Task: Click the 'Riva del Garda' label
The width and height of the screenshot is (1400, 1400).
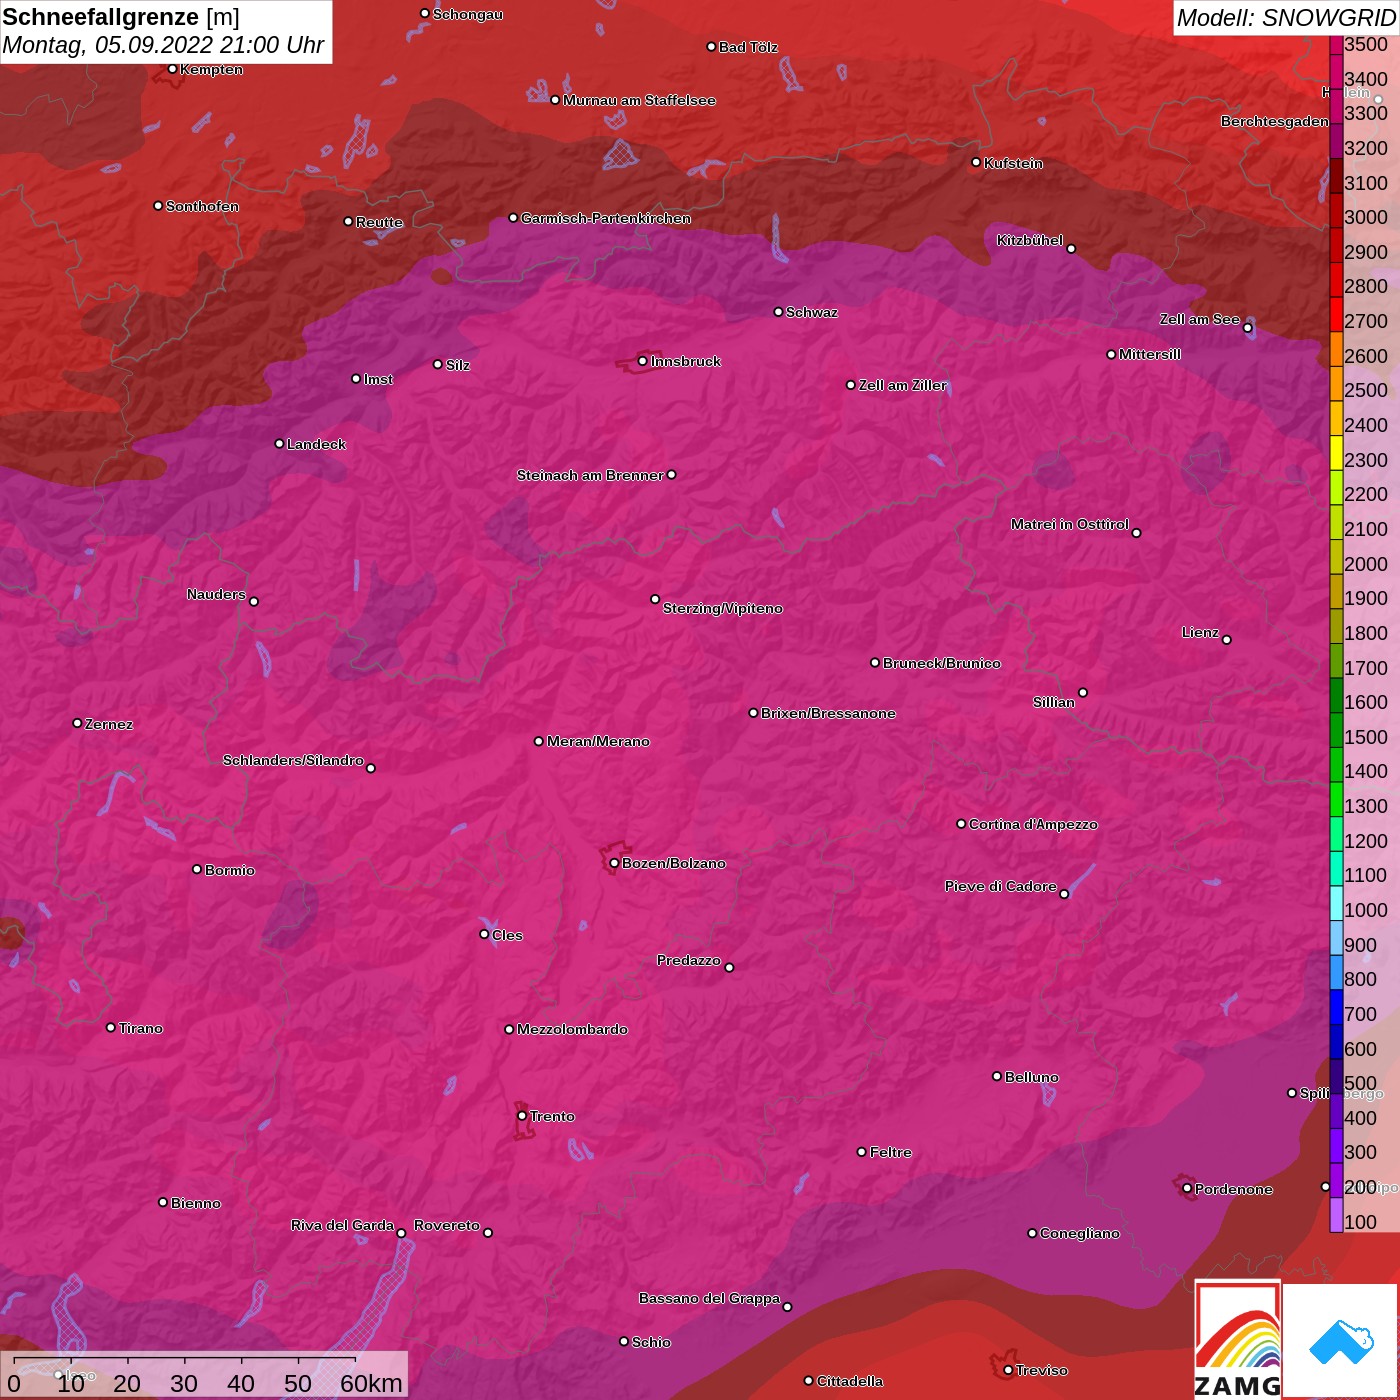Action: coord(342,1225)
